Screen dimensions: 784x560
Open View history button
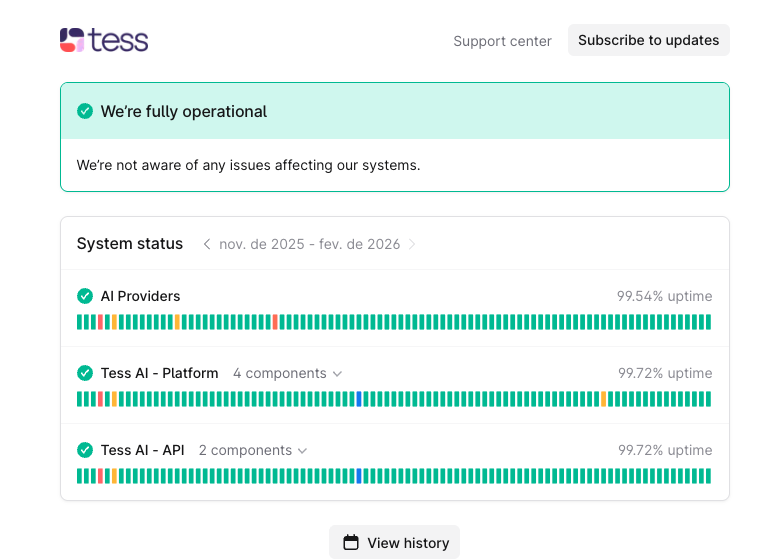394,542
